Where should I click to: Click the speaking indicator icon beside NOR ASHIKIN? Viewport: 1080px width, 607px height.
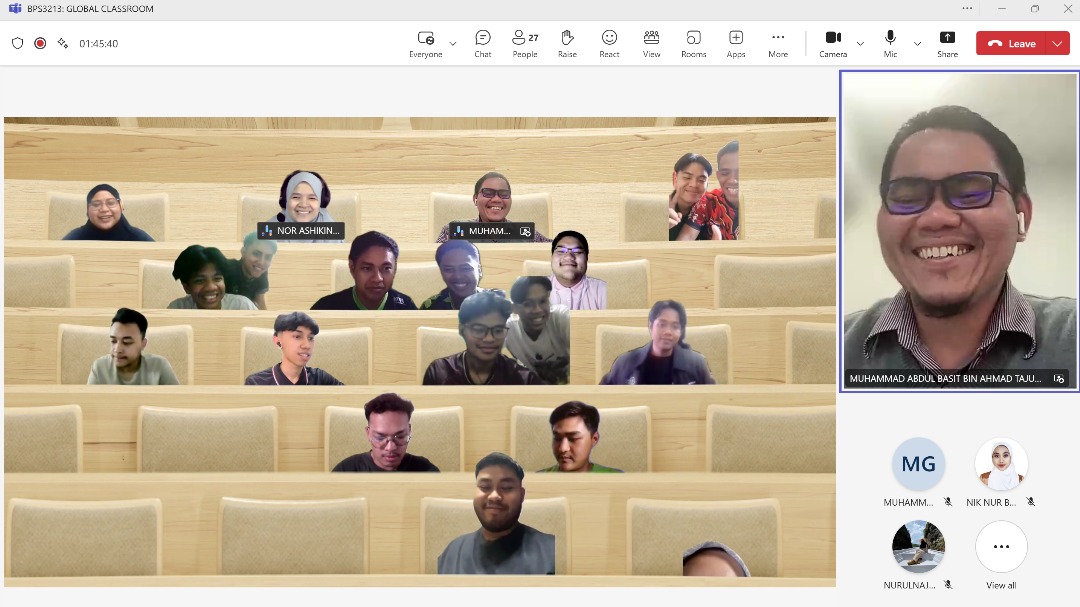(x=267, y=231)
